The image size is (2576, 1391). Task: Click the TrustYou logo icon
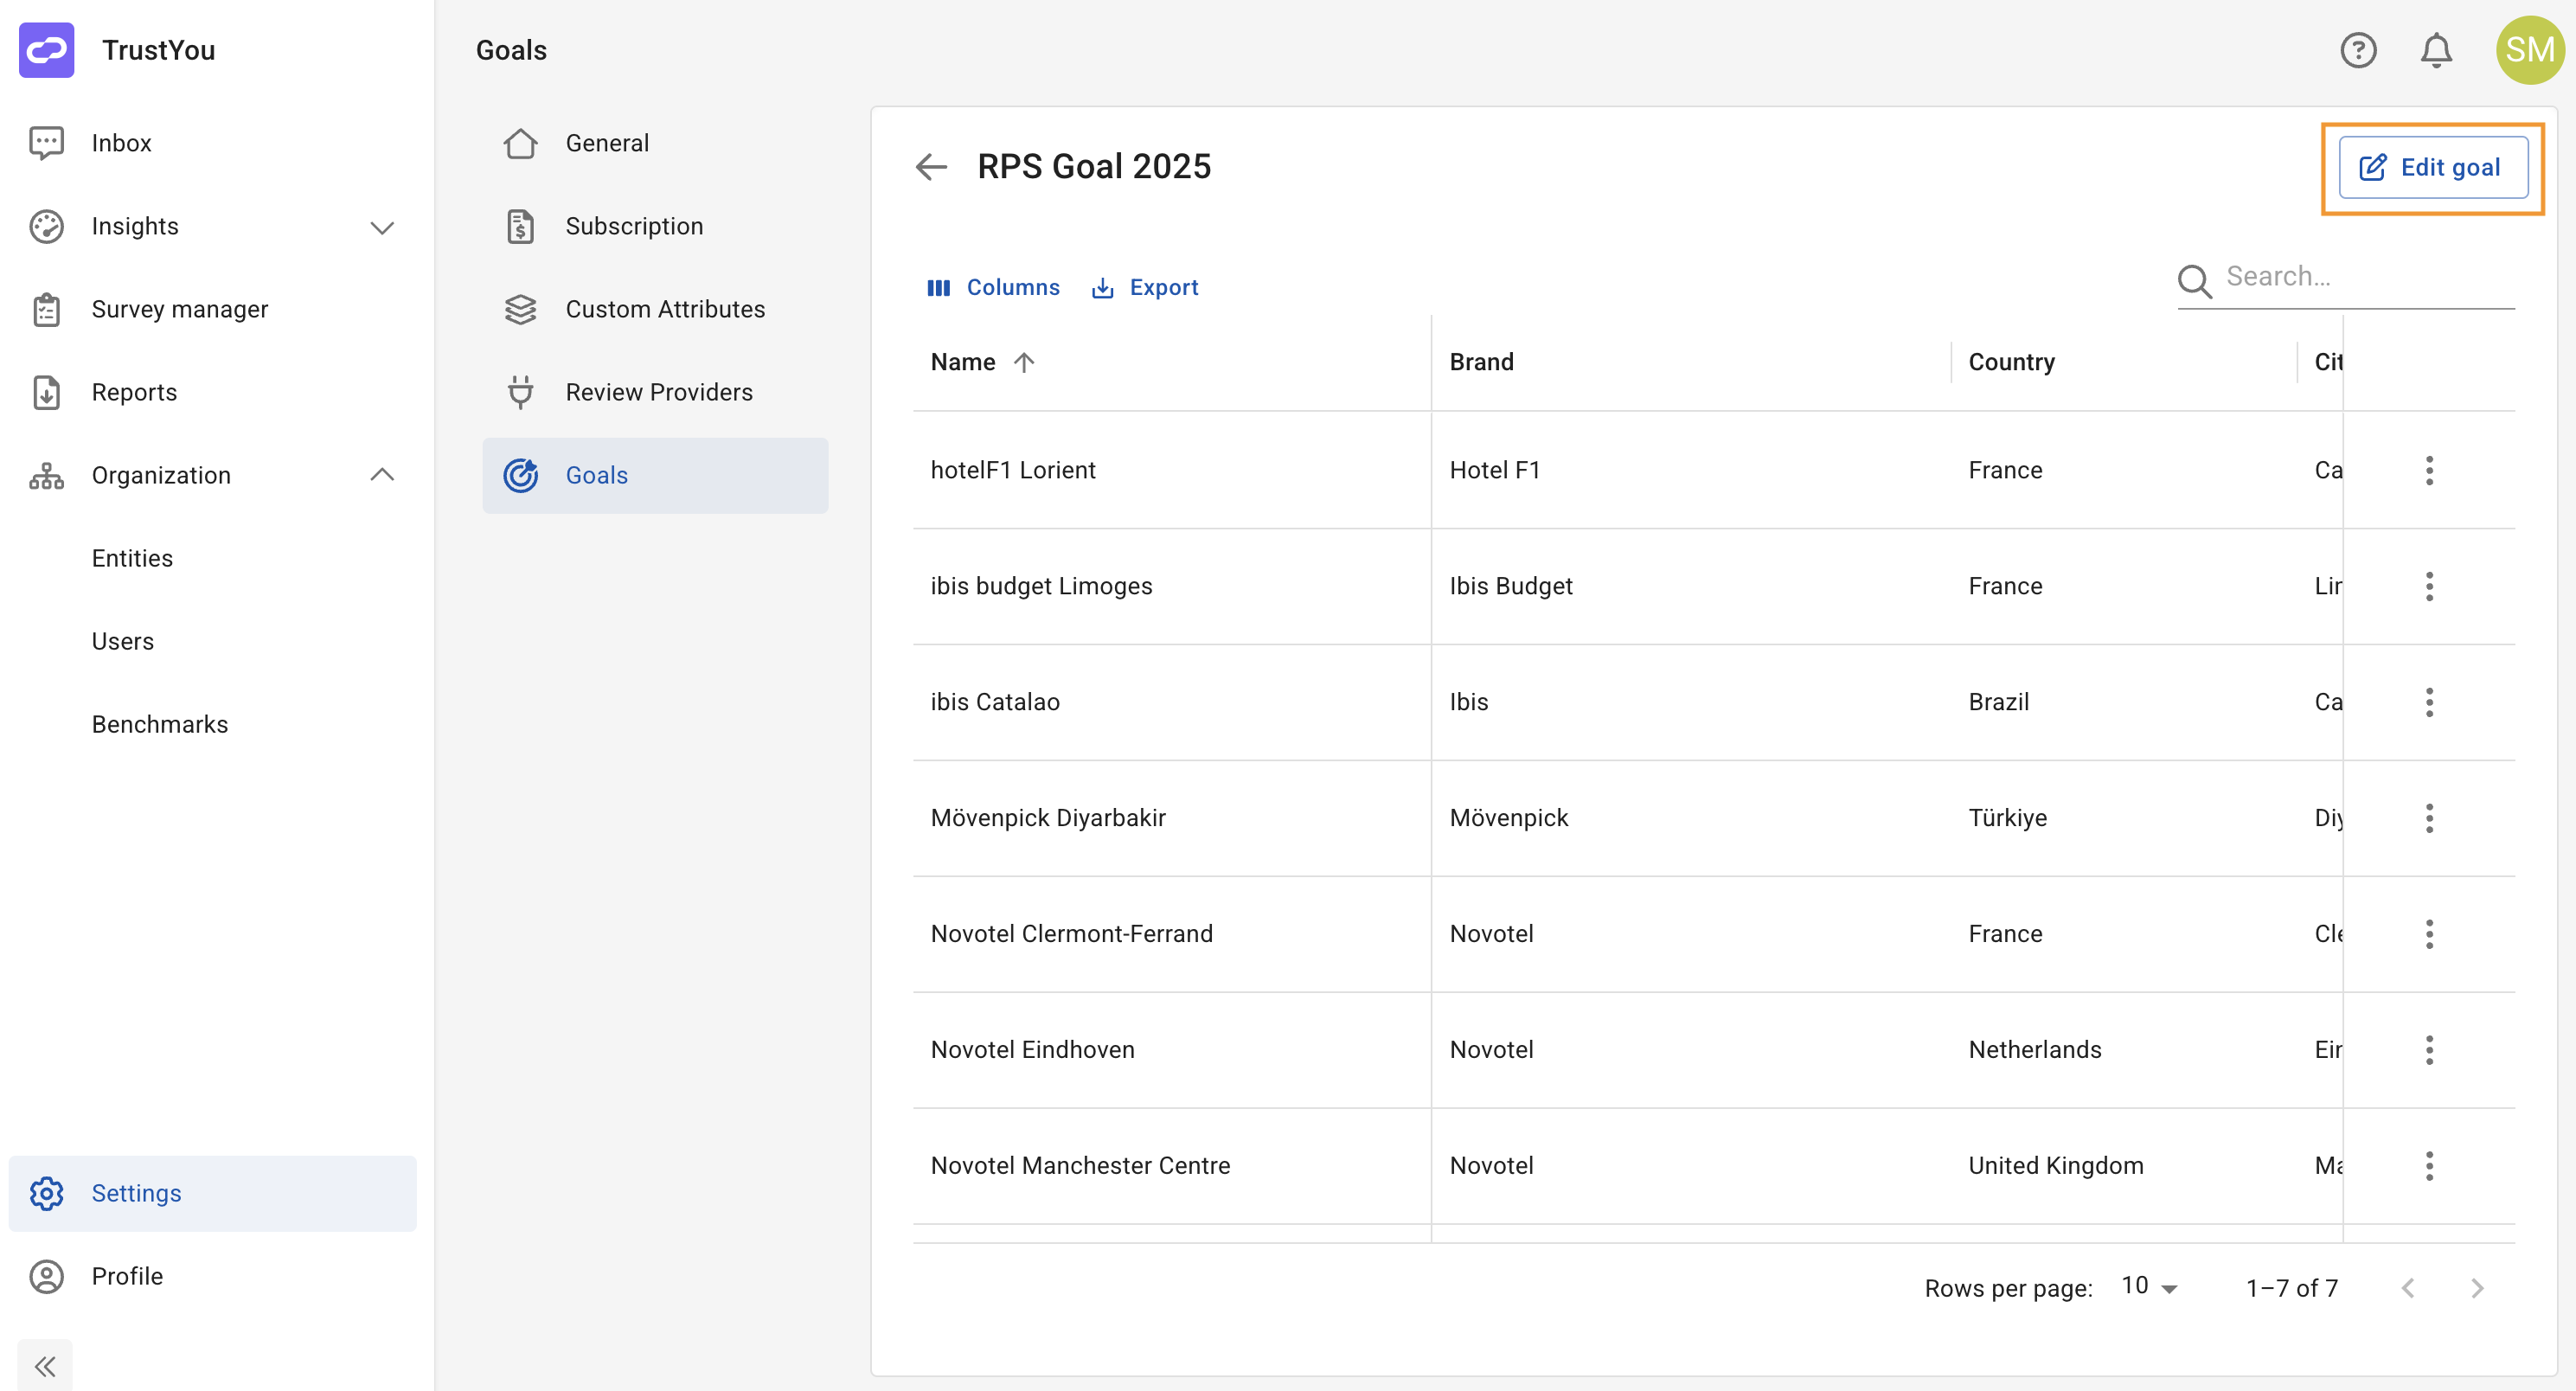46,50
